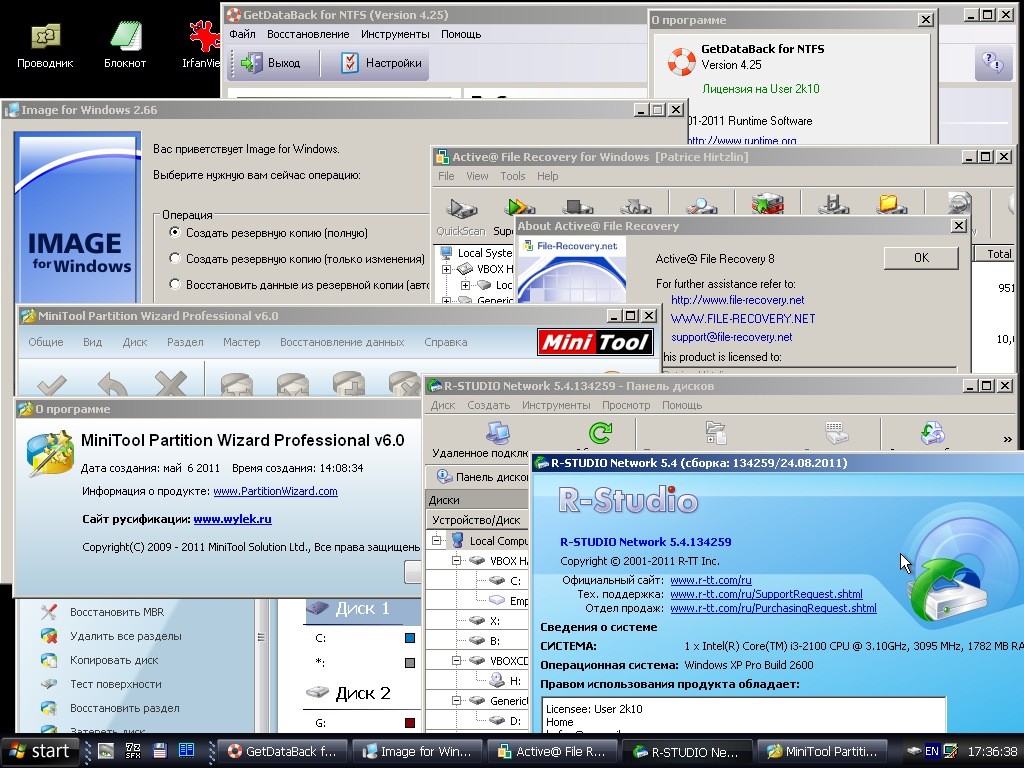This screenshot has width=1024, height=768.
Task: Click OK in About Active@ File Recovery
Action: click(x=921, y=257)
